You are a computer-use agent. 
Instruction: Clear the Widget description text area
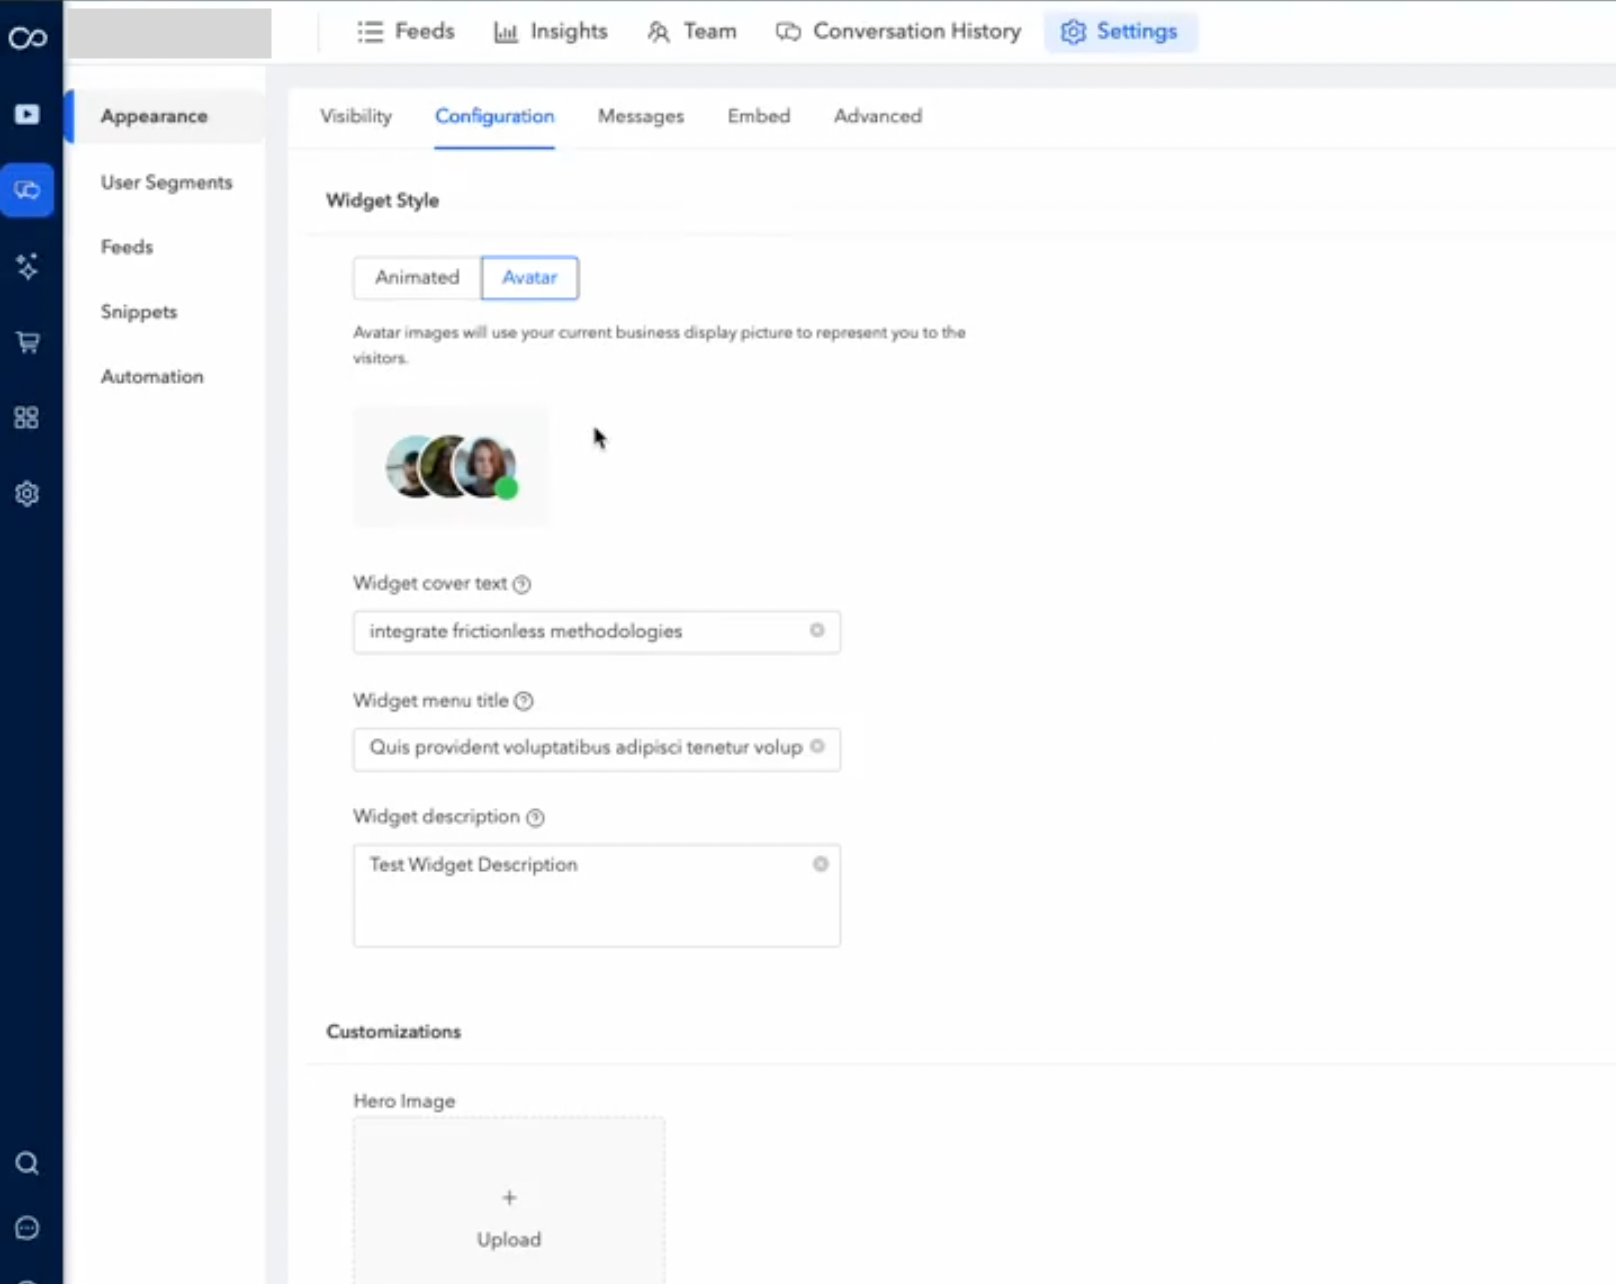820,864
